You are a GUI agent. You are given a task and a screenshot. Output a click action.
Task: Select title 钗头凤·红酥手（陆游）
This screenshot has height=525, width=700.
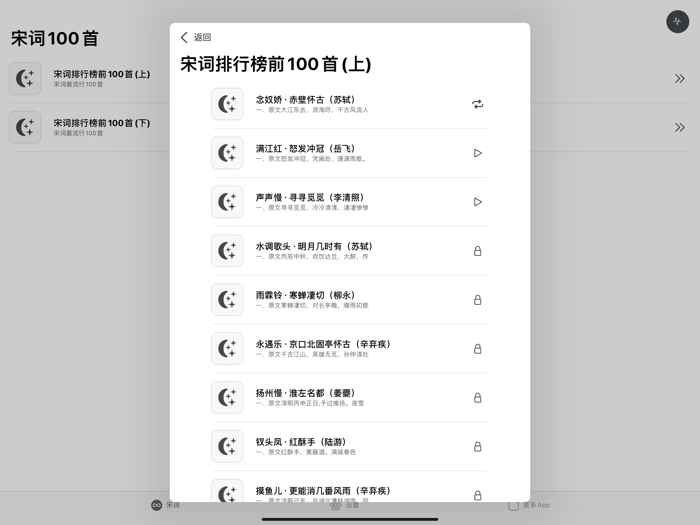301,442
